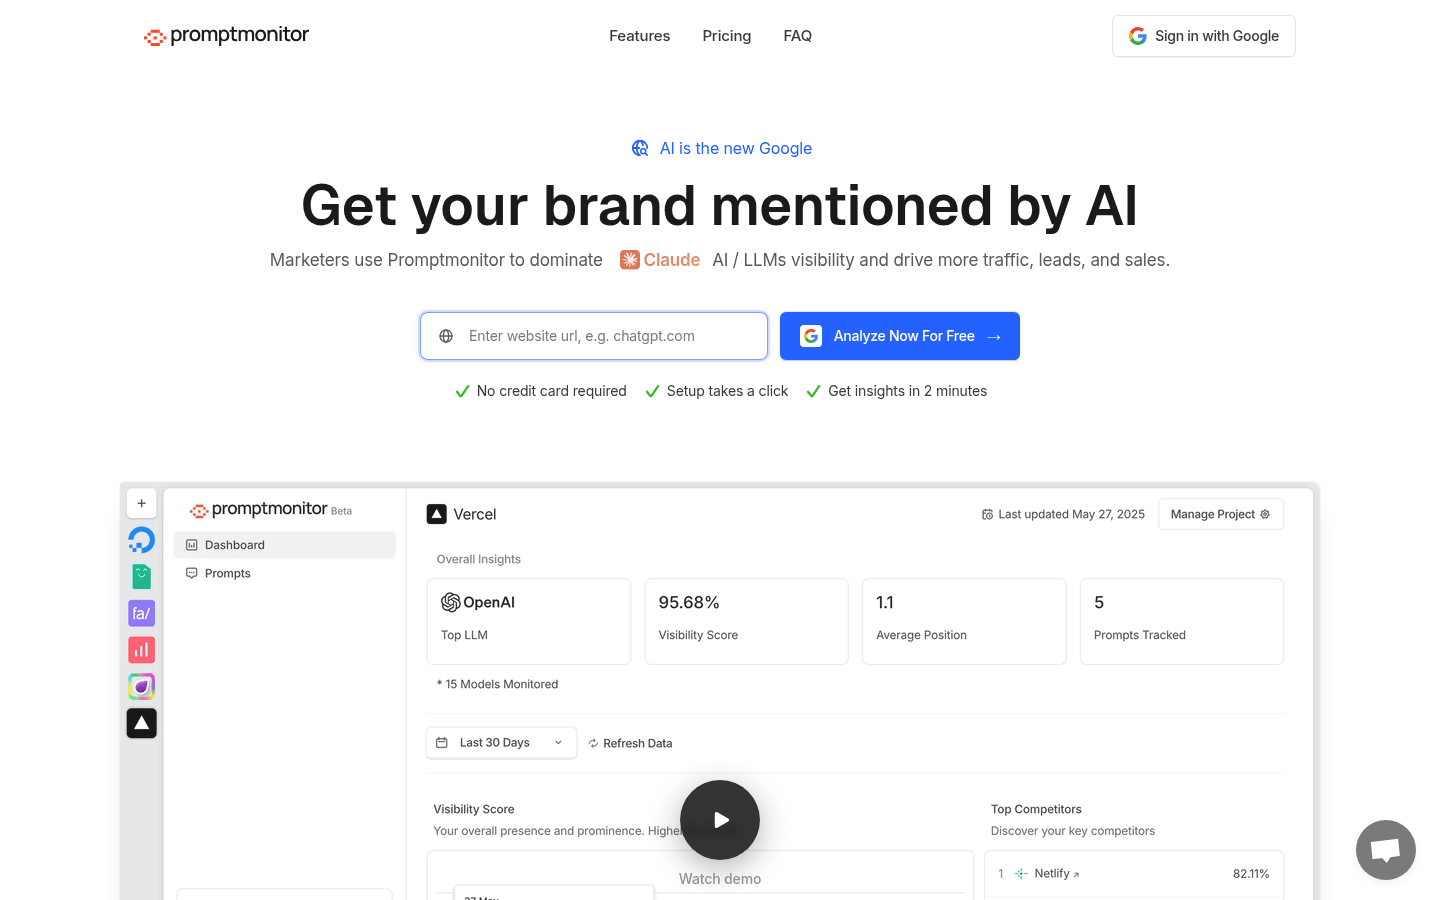
Task: Click the chevron on date range selector
Action: 558,743
